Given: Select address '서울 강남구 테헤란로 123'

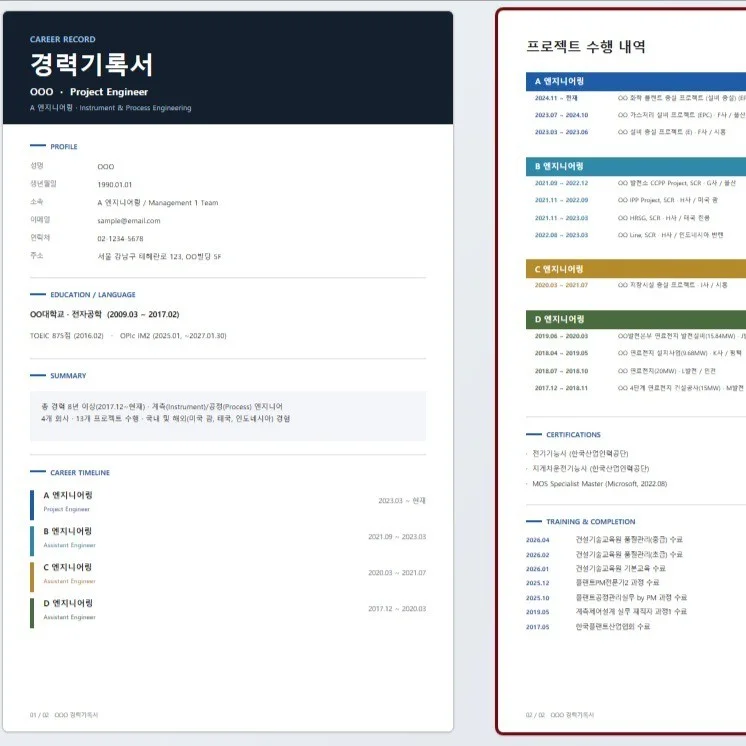Looking at the screenshot, I should (x=140, y=256).
